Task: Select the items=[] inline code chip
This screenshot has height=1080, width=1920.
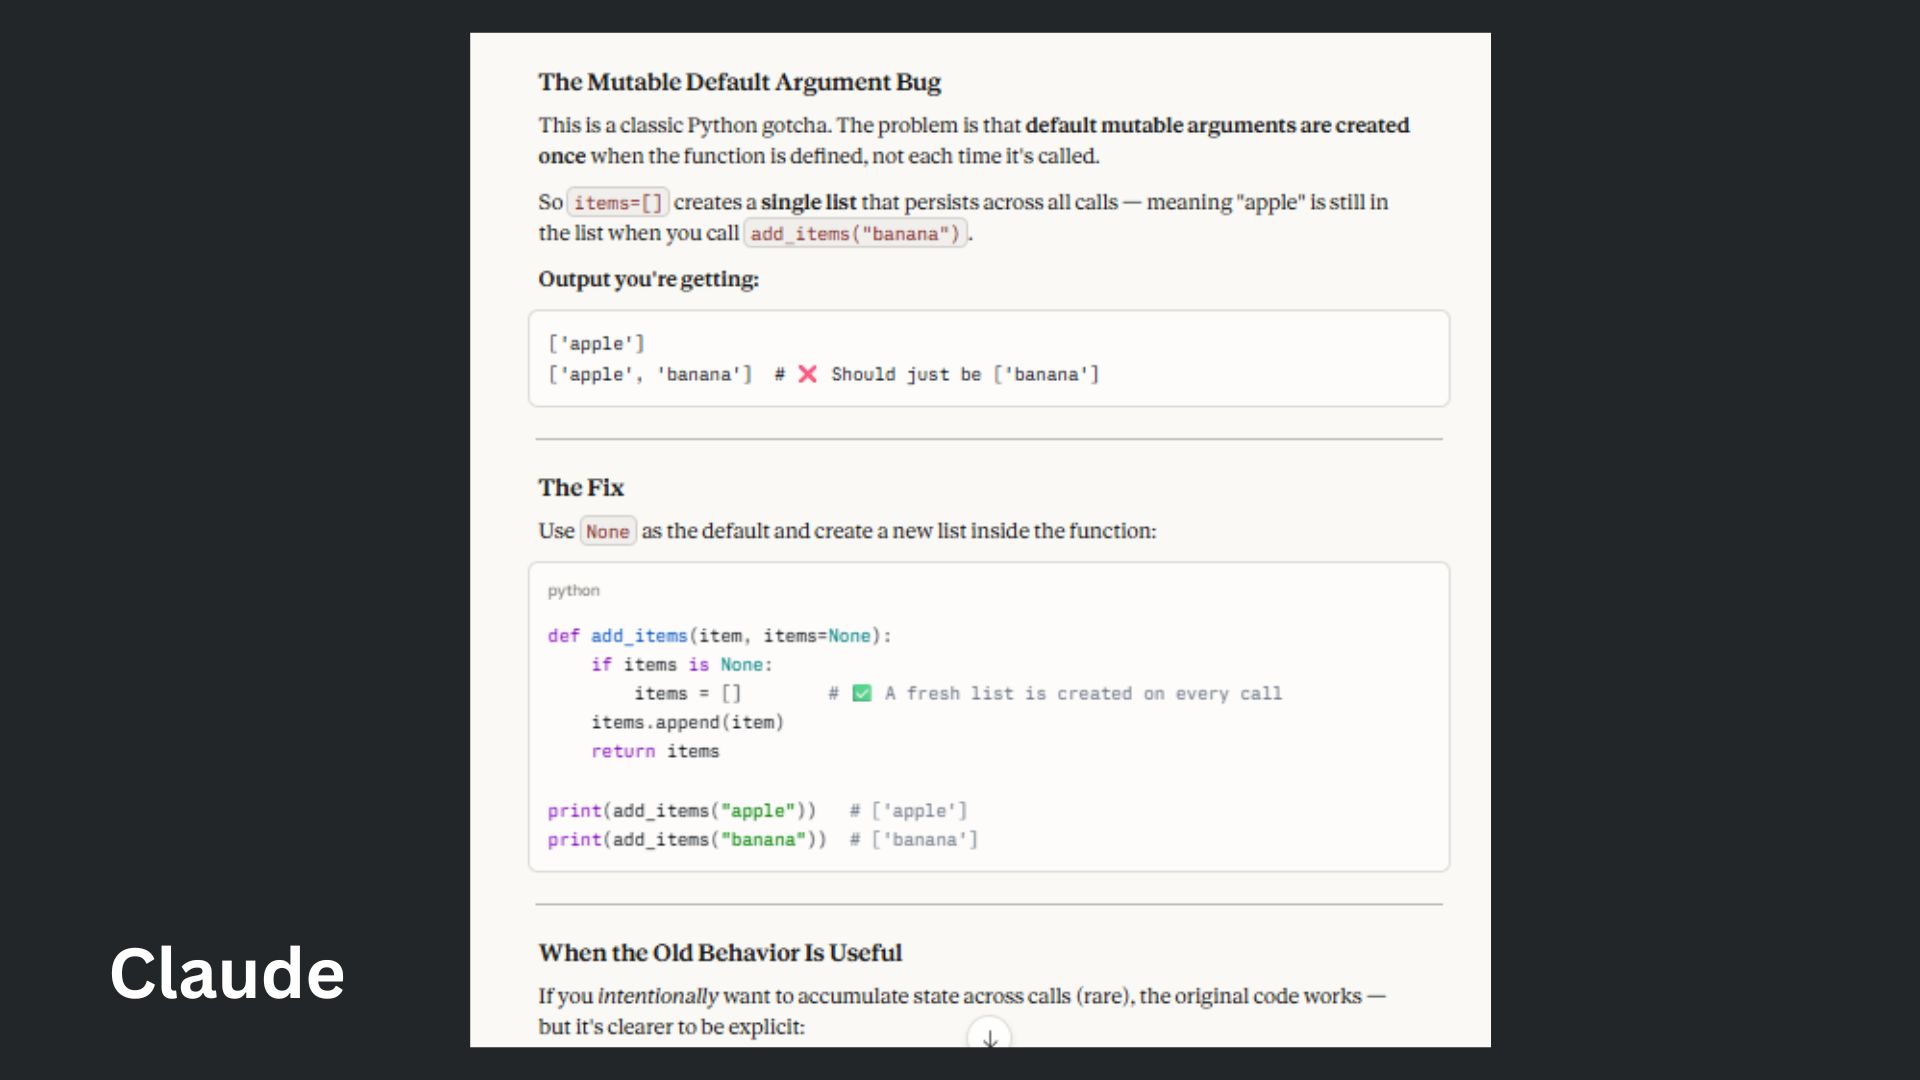Action: point(618,203)
